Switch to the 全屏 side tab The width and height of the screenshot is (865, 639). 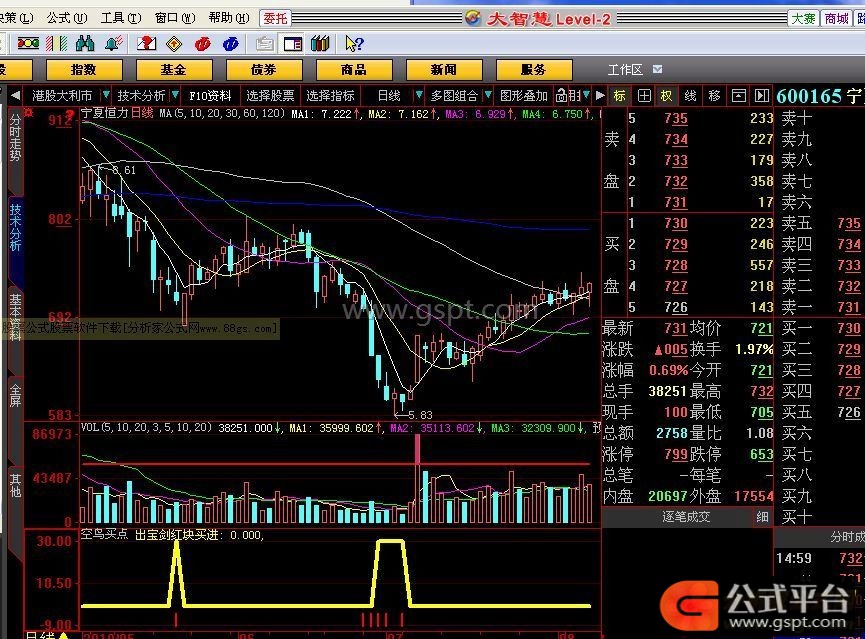pos(15,395)
